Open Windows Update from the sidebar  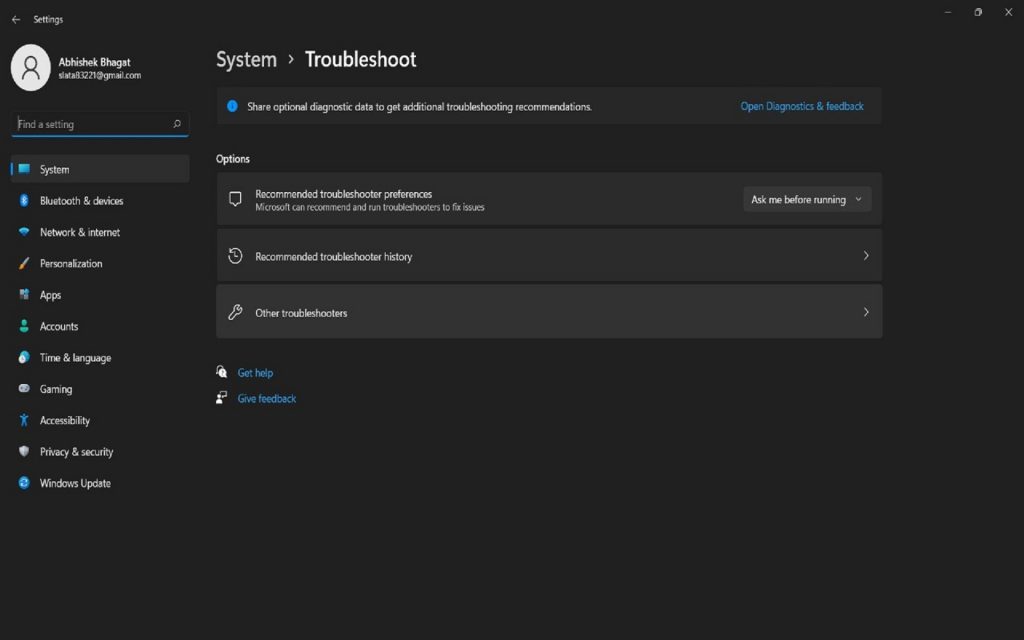(x=23, y=483)
